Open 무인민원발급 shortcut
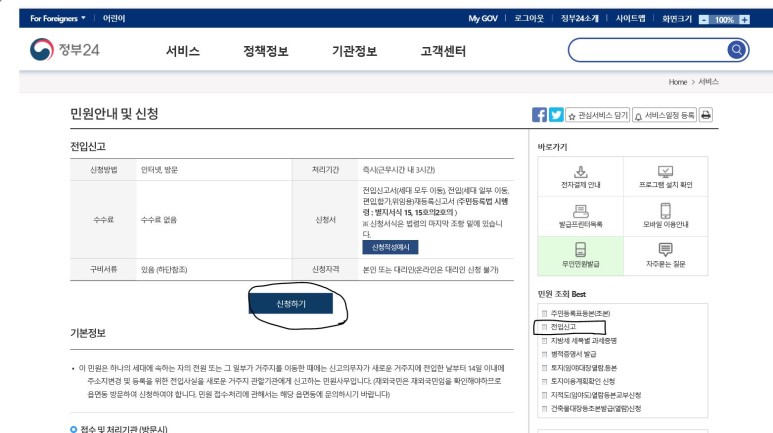This screenshot has height=433, width=773. 580,256
